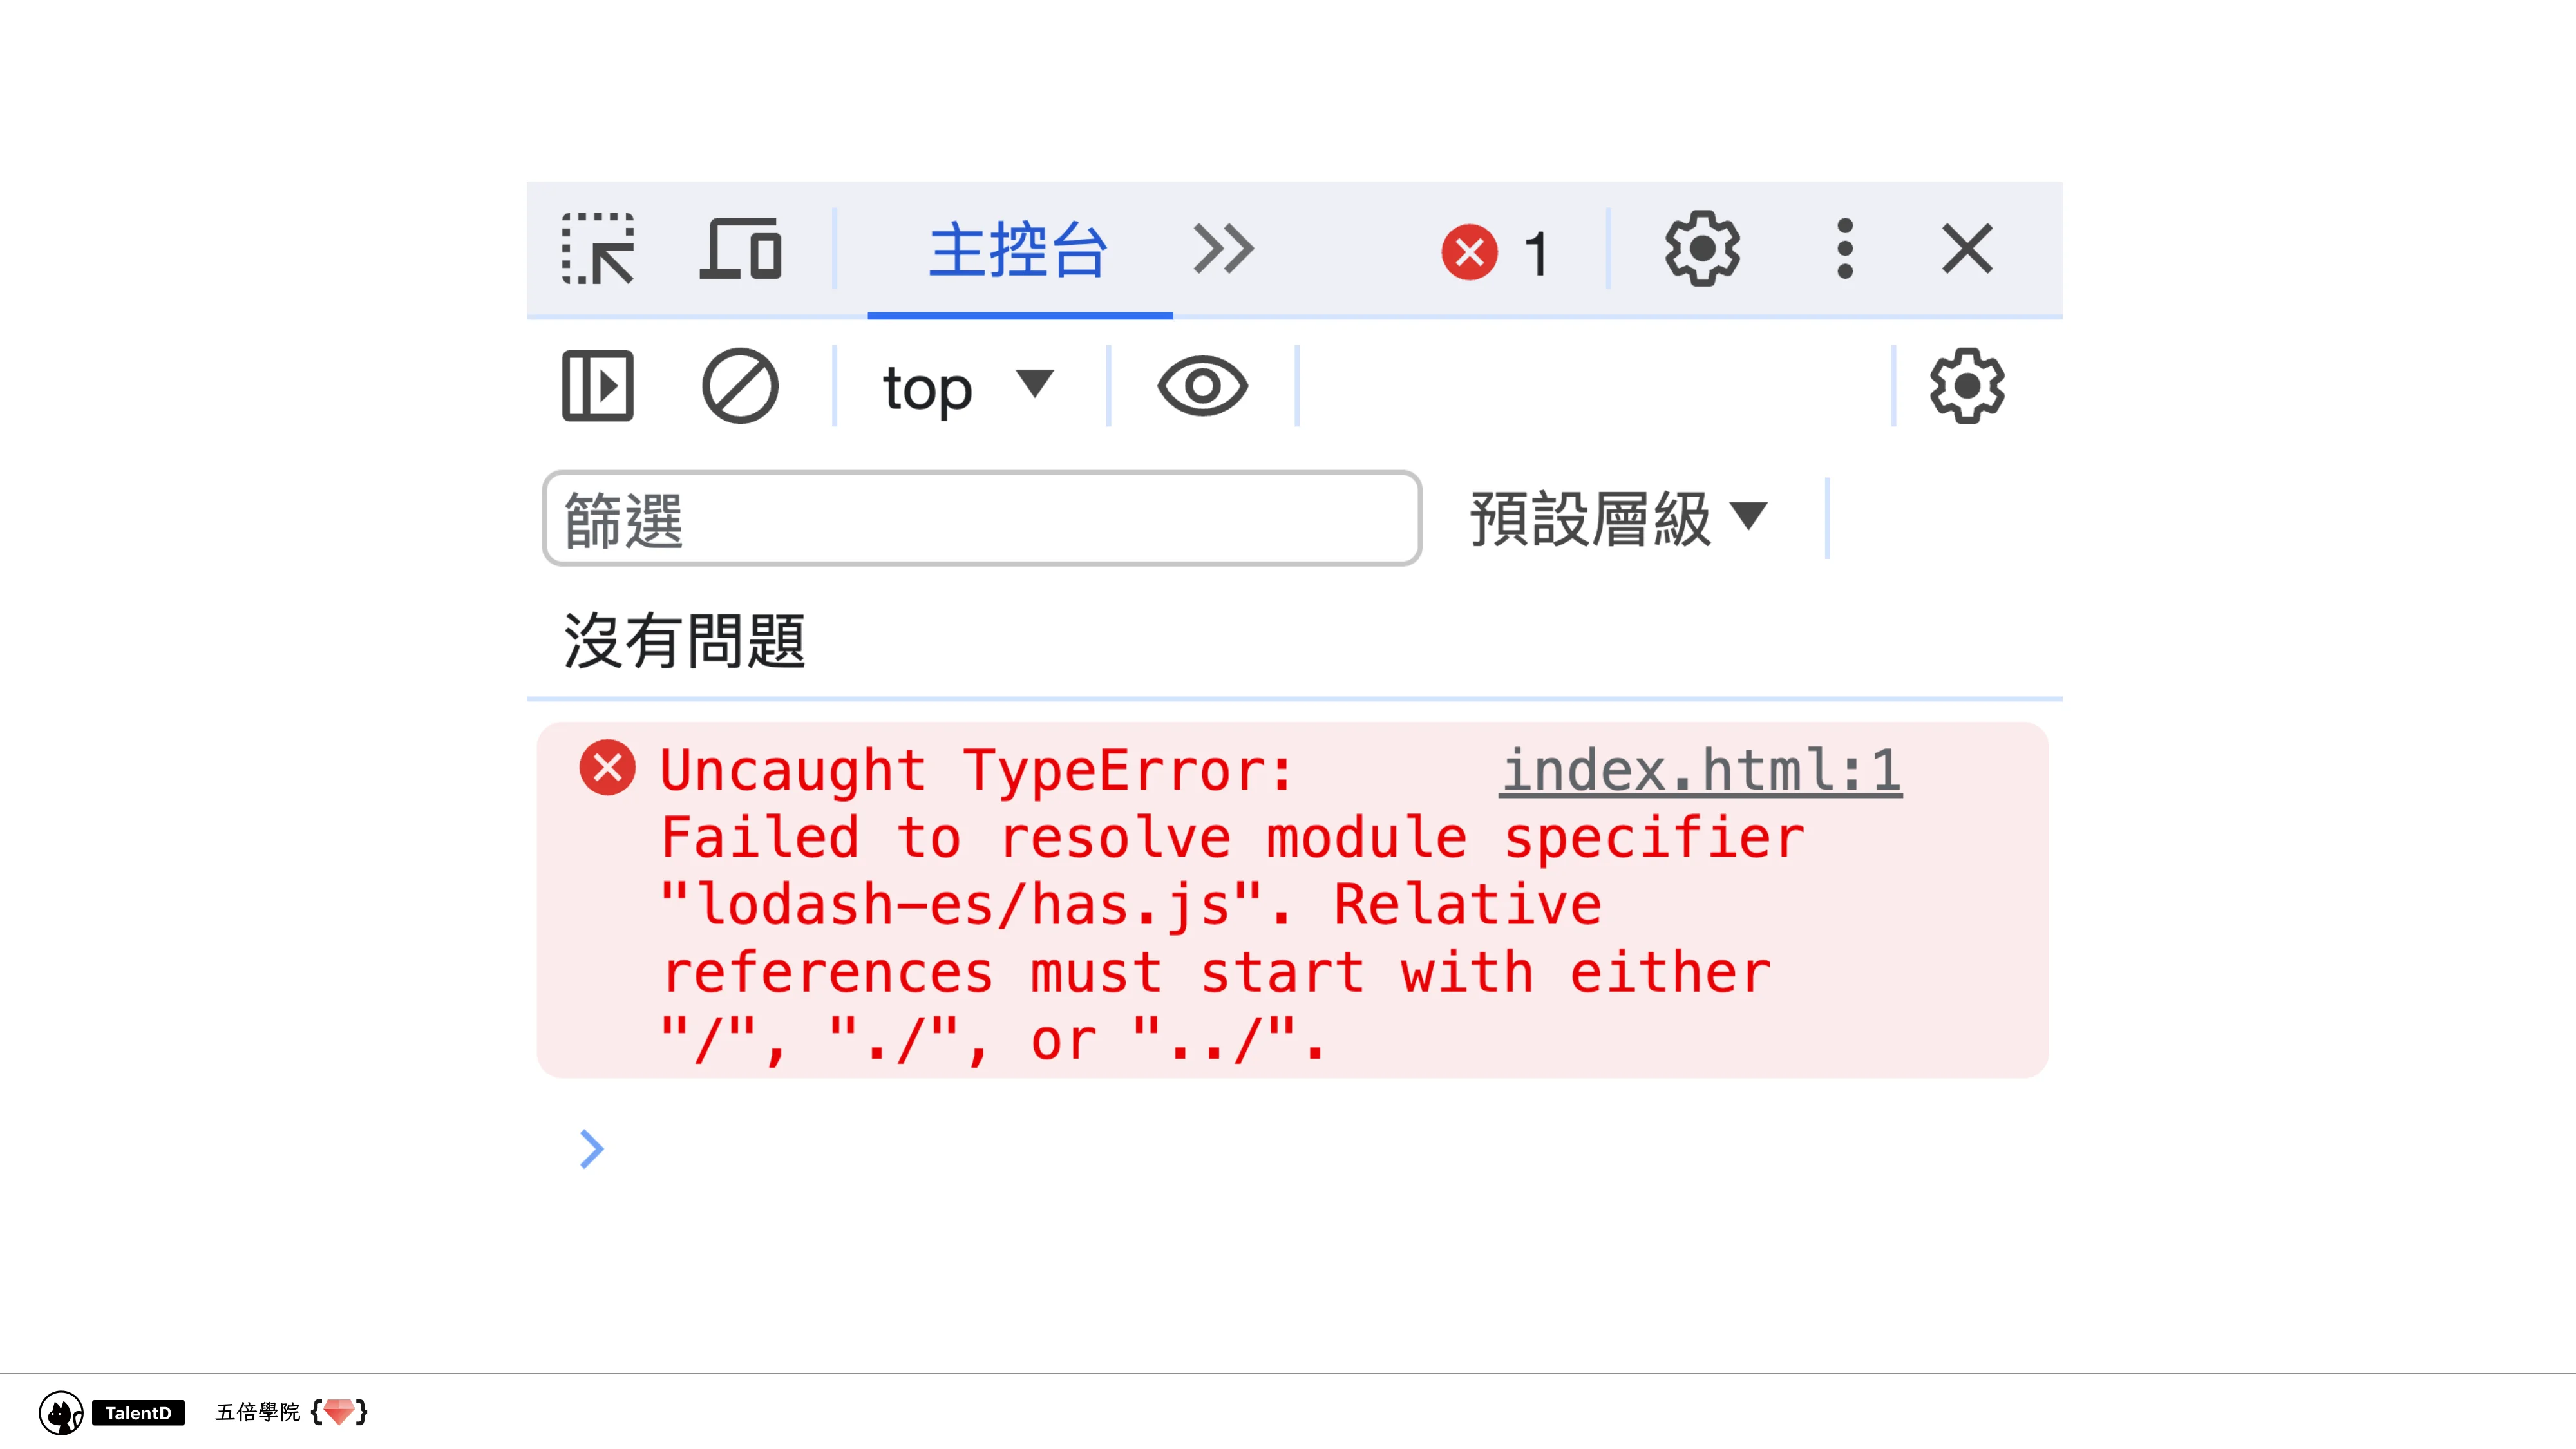Open DevTools settings gear in top bar
Viewport: 2576px width, 1449px height.
coord(1701,249)
